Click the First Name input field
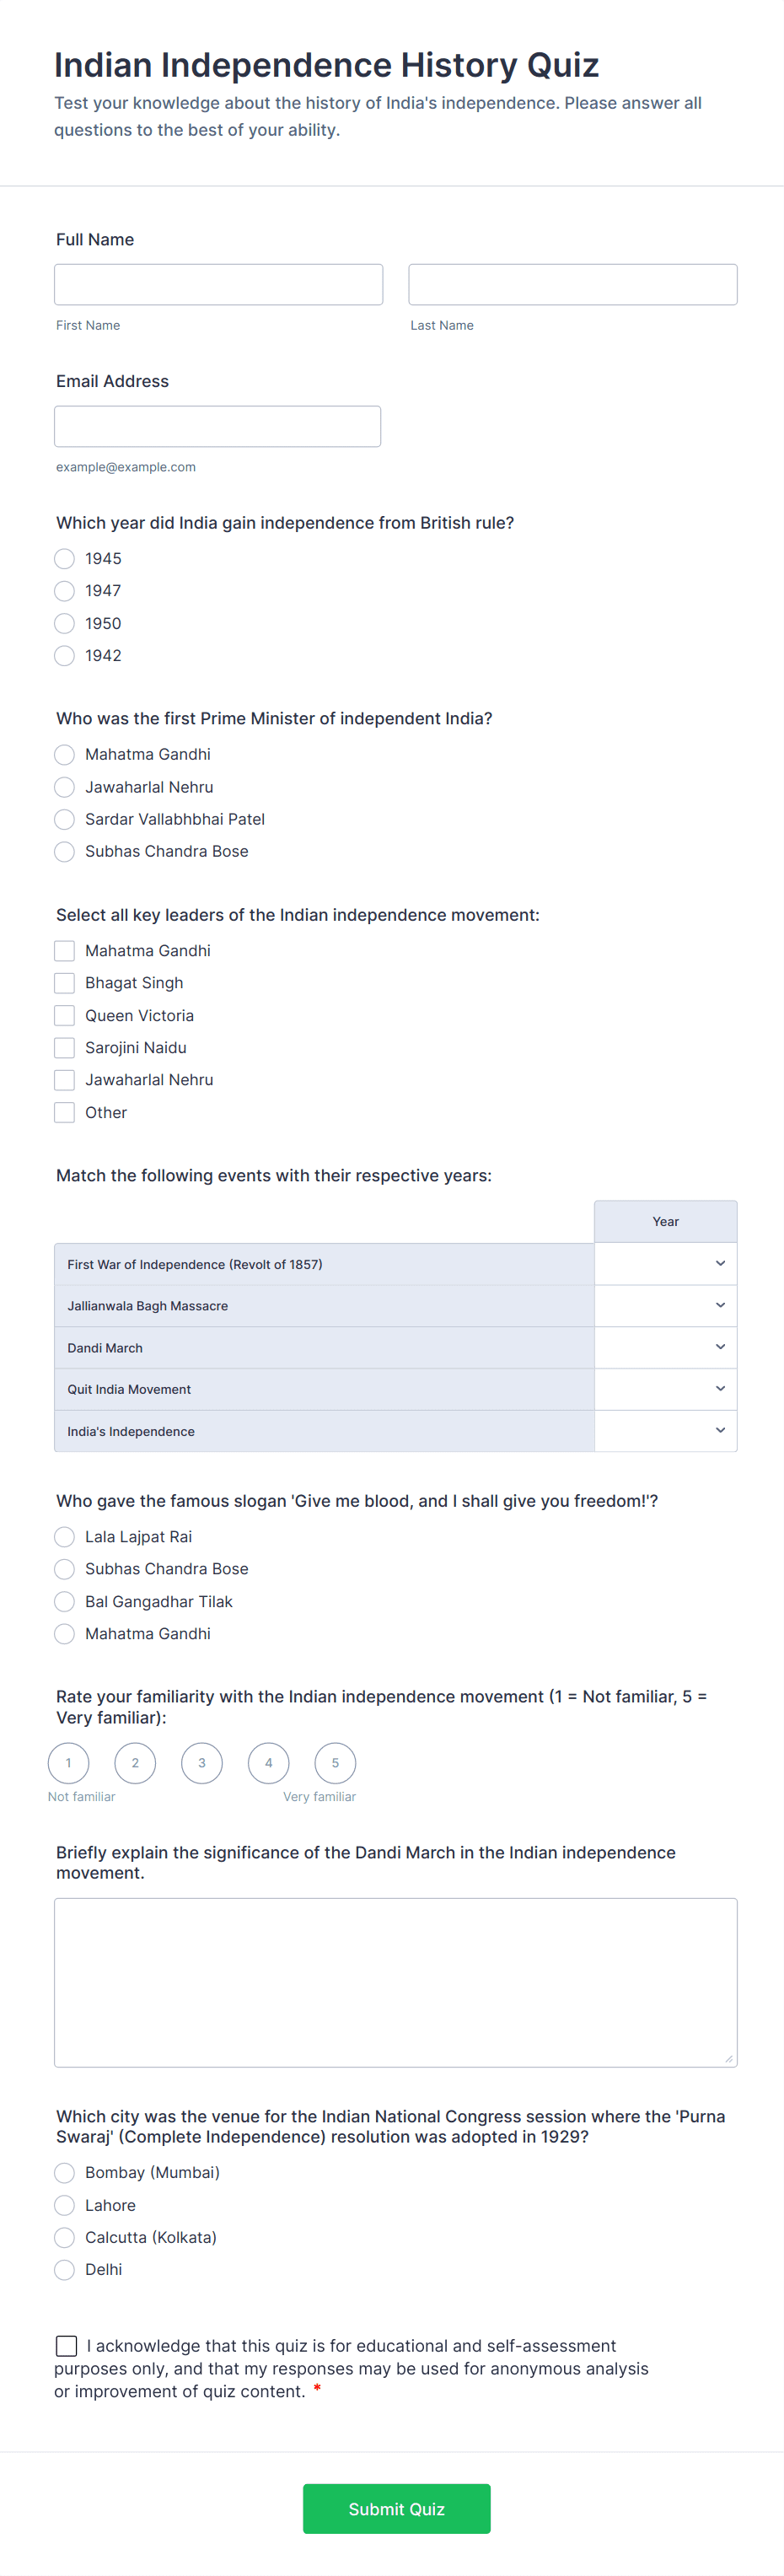Image resolution: width=784 pixels, height=2576 pixels. click(218, 284)
